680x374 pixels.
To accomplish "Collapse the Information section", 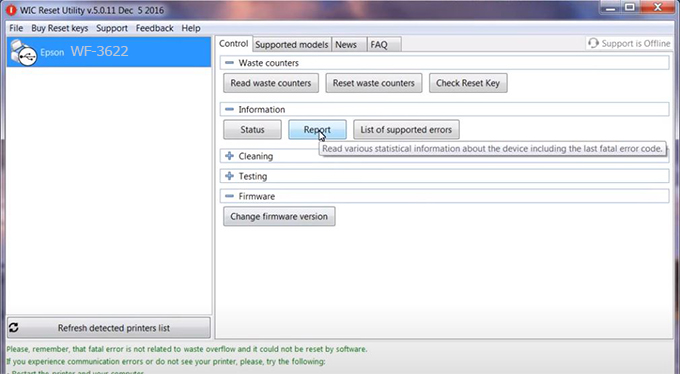I will (229, 109).
